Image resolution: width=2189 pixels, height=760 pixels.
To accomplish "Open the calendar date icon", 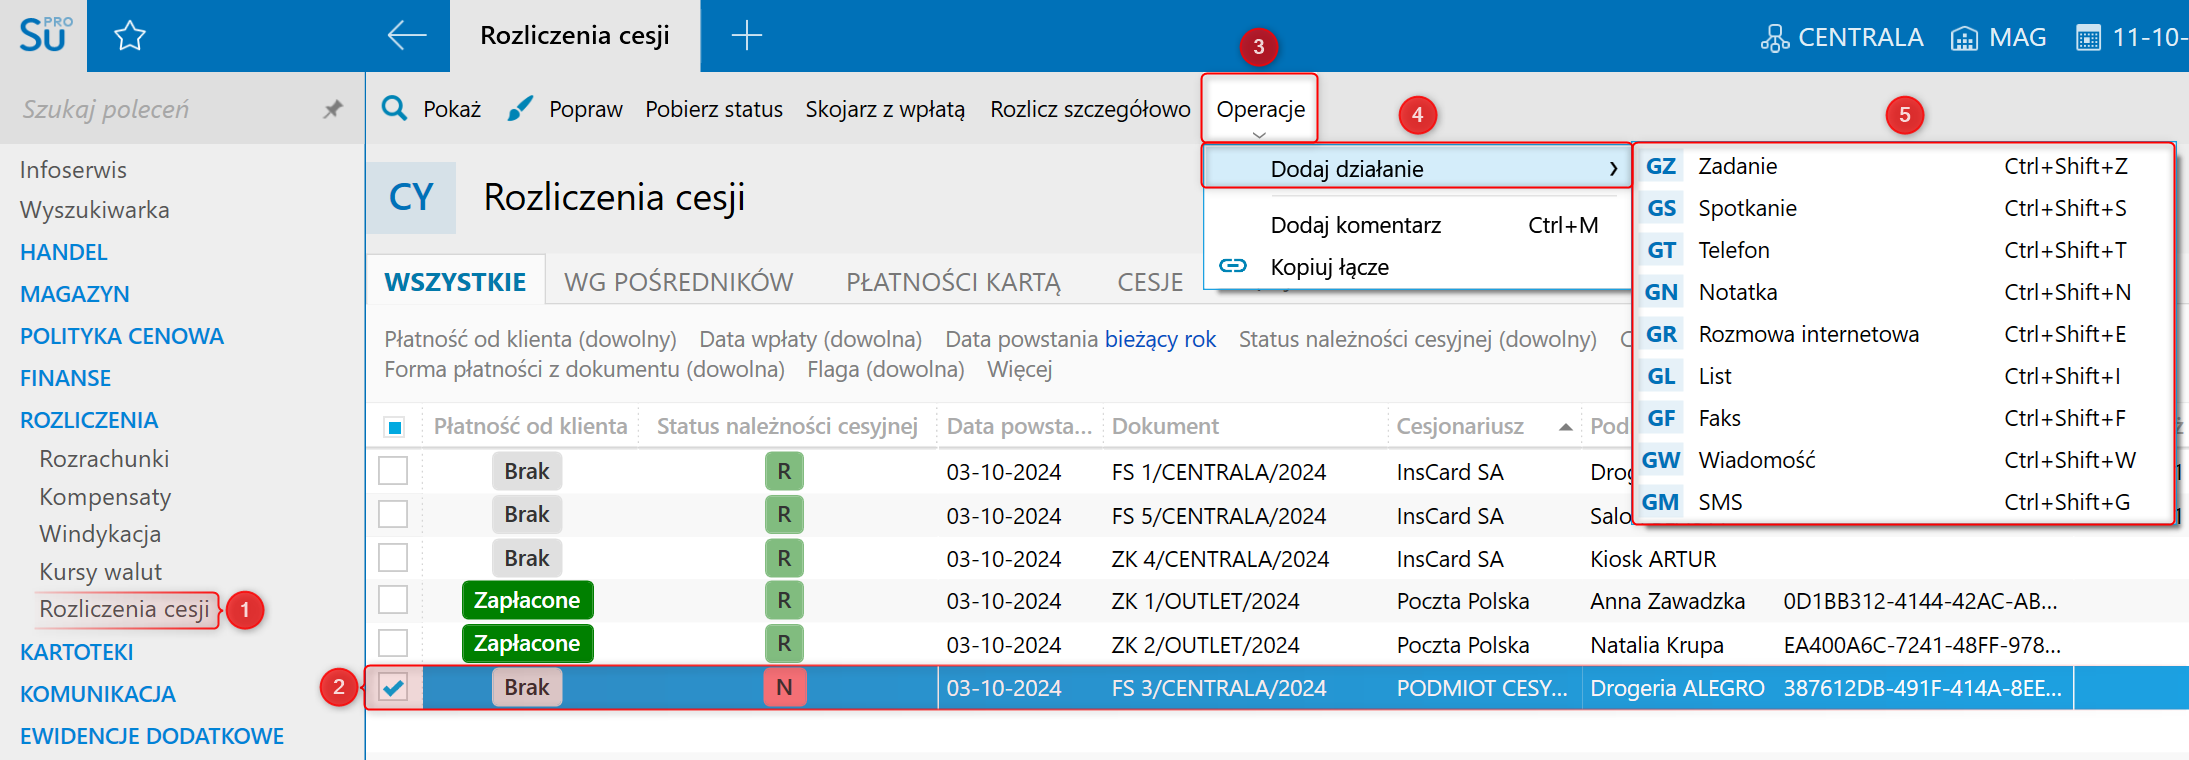I will pos(2088,38).
